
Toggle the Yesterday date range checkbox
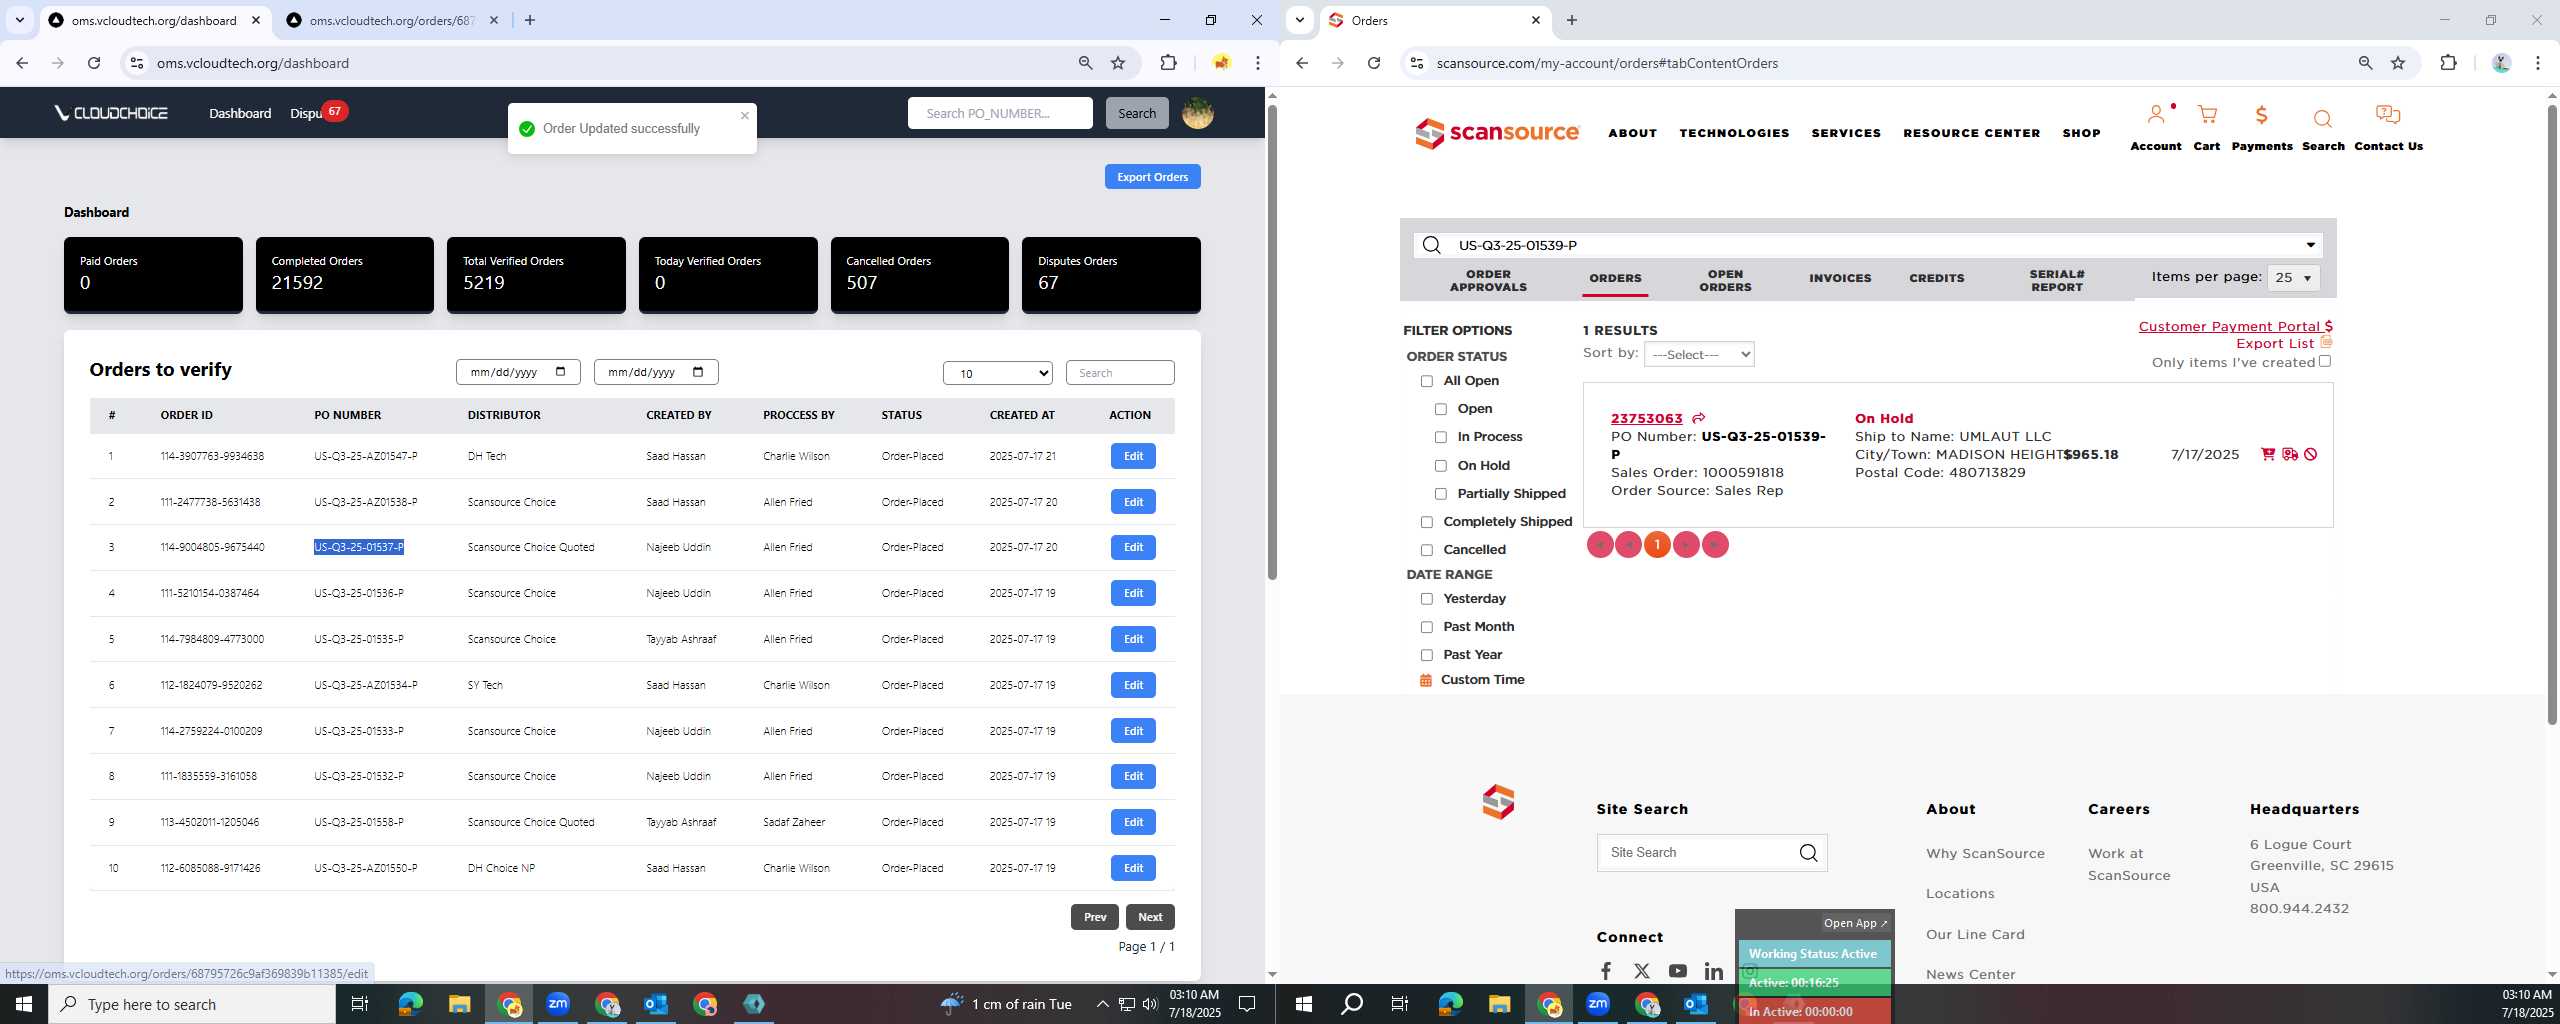(1427, 599)
